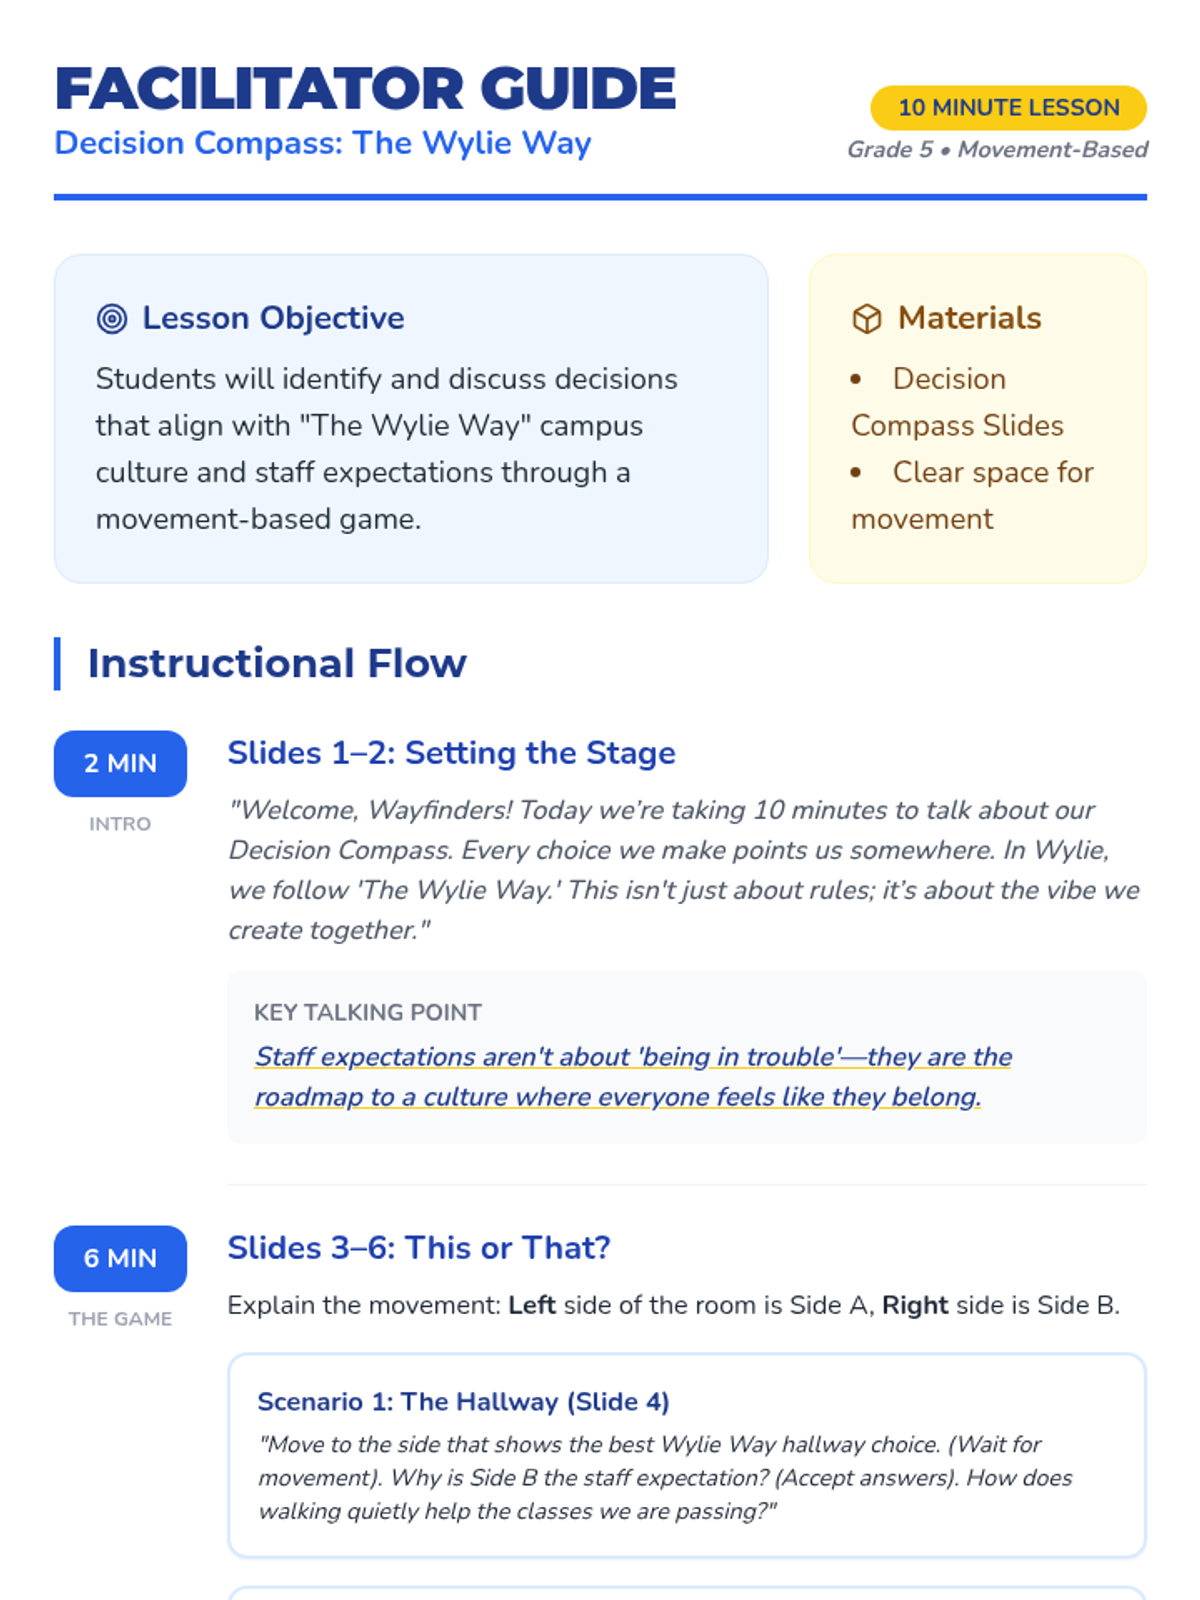The image size is (1200, 1600).
Task: Click the KEY TALKING POINT label
Action: (368, 1013)
